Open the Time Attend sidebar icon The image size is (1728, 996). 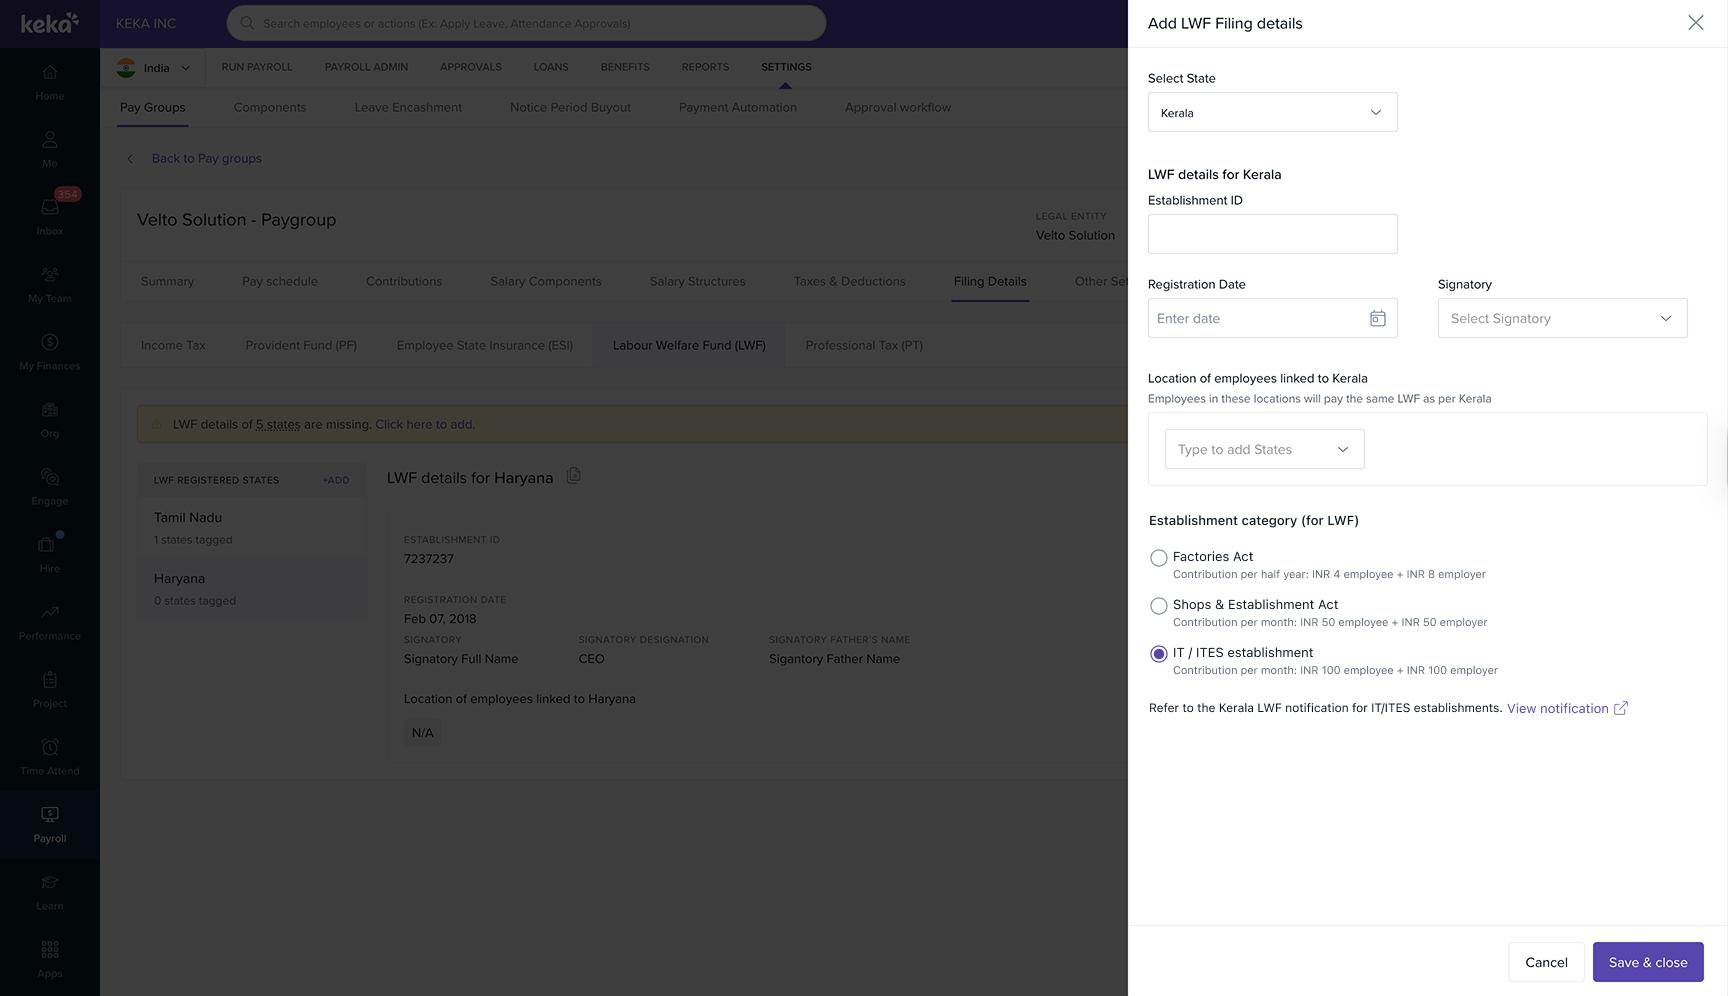(x=50, y=748)
